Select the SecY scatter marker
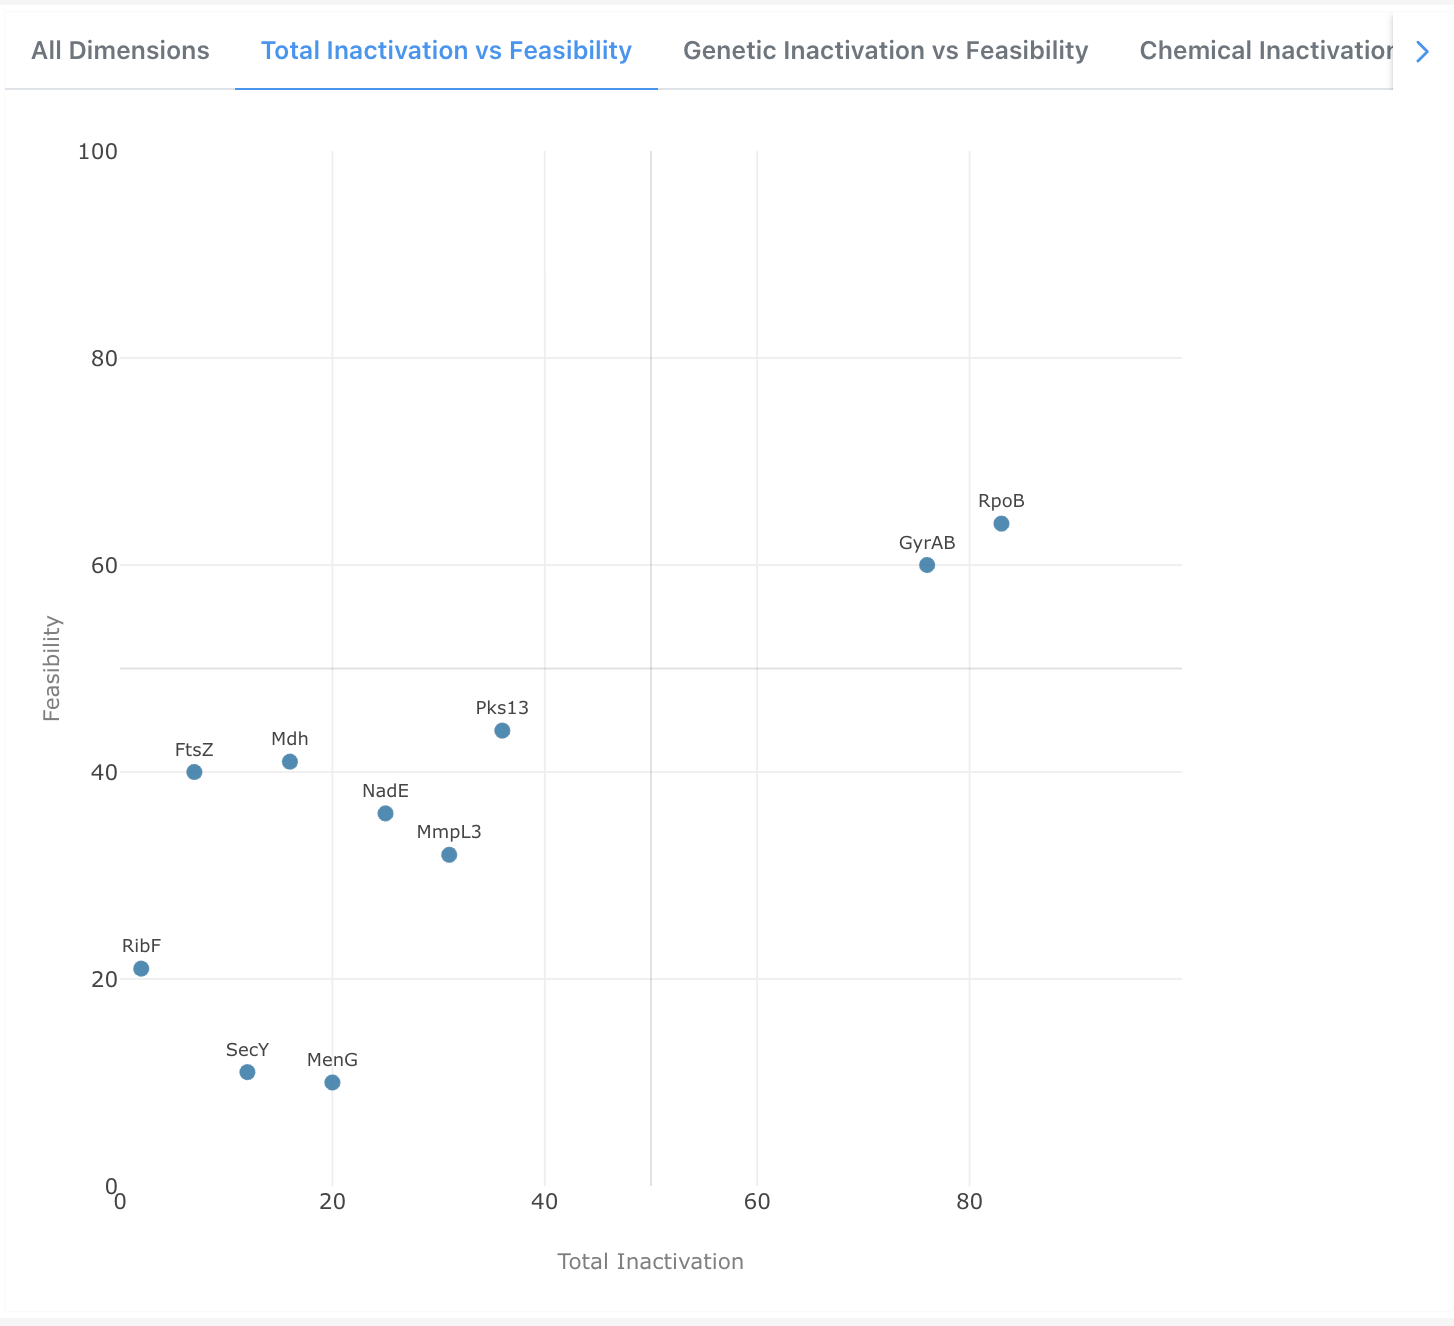1454x1326 pixels. click(247, 1072)
